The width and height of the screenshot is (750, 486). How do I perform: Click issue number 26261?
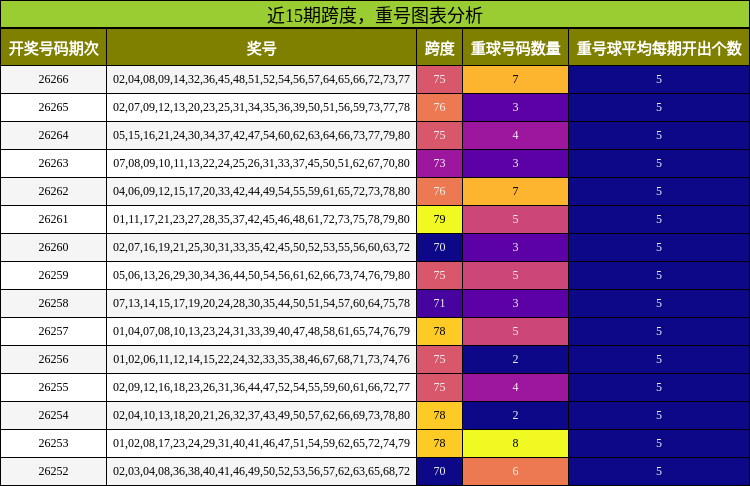tap(54, 219)
